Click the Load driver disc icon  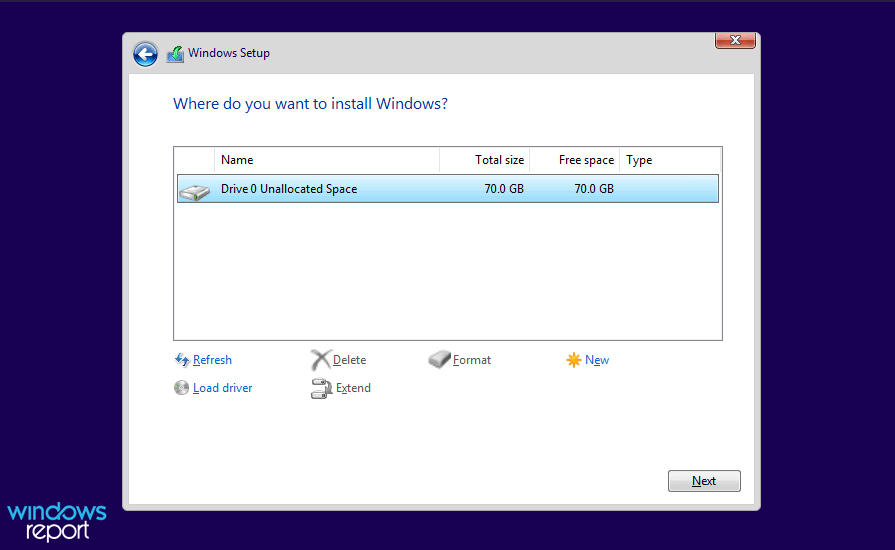(182, 388)
